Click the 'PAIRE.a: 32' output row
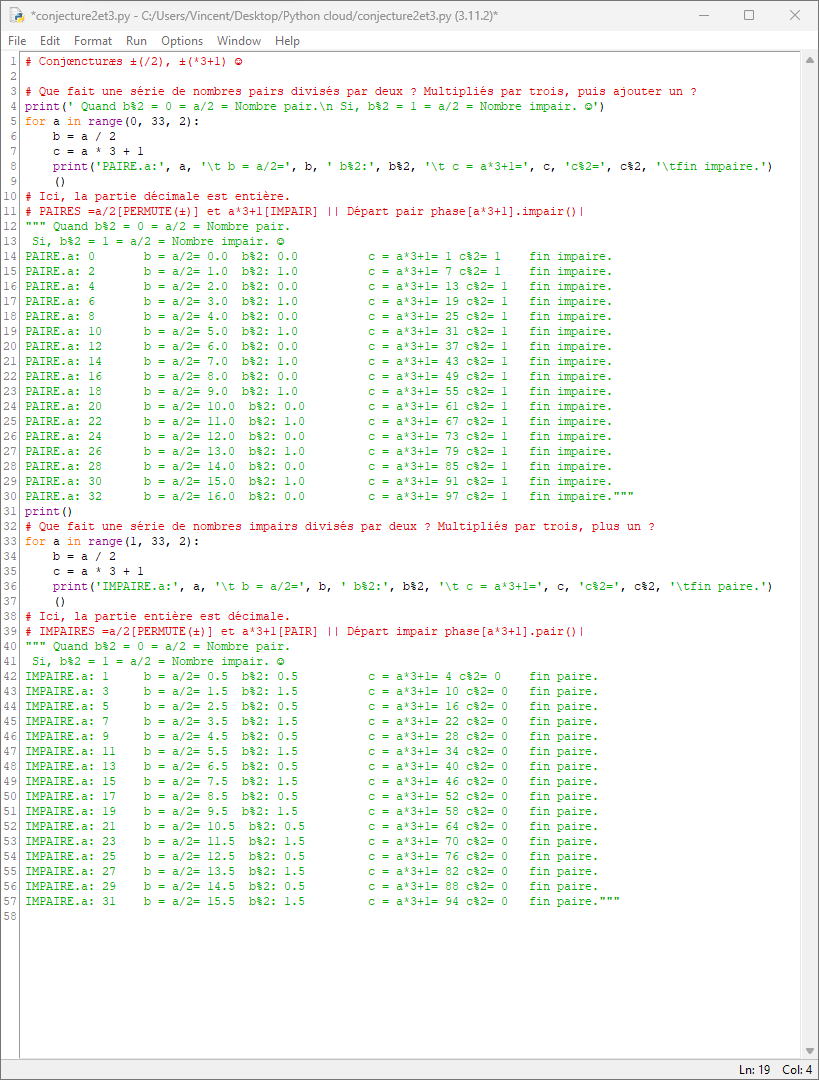This screenshot has height=1080, width=819. (329, 496)
